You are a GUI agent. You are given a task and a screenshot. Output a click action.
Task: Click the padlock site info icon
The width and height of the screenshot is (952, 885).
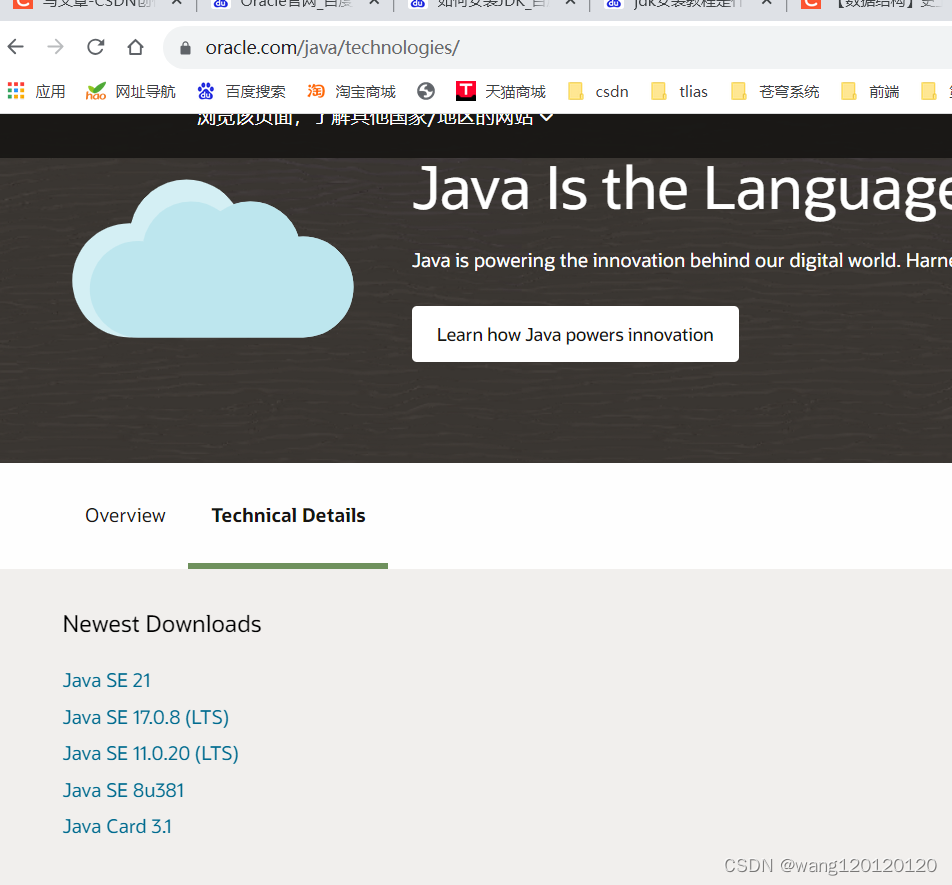tap(185, 48)
